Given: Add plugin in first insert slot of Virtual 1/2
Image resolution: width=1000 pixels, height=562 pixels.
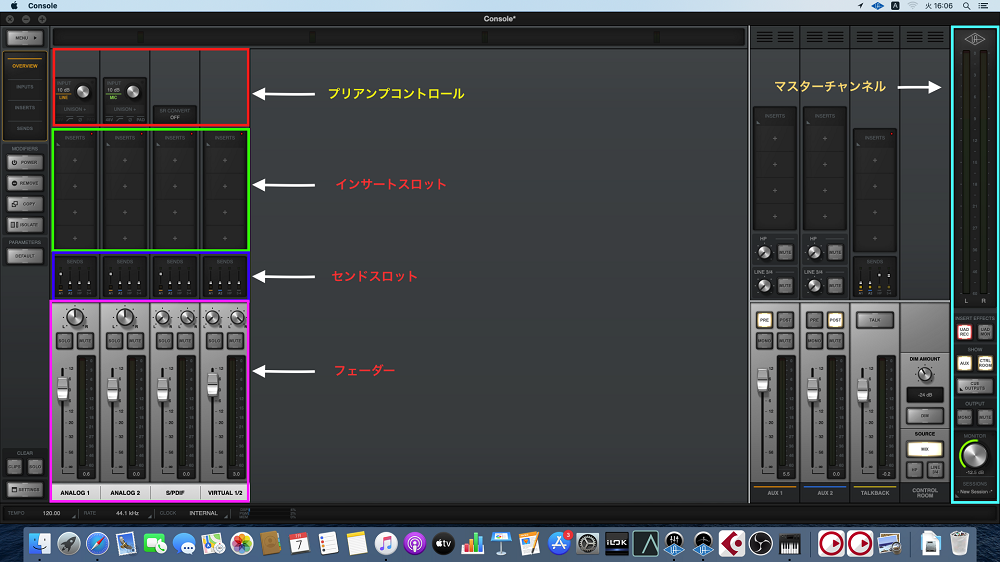Looking at the screenshot, I should coord(224,160).
